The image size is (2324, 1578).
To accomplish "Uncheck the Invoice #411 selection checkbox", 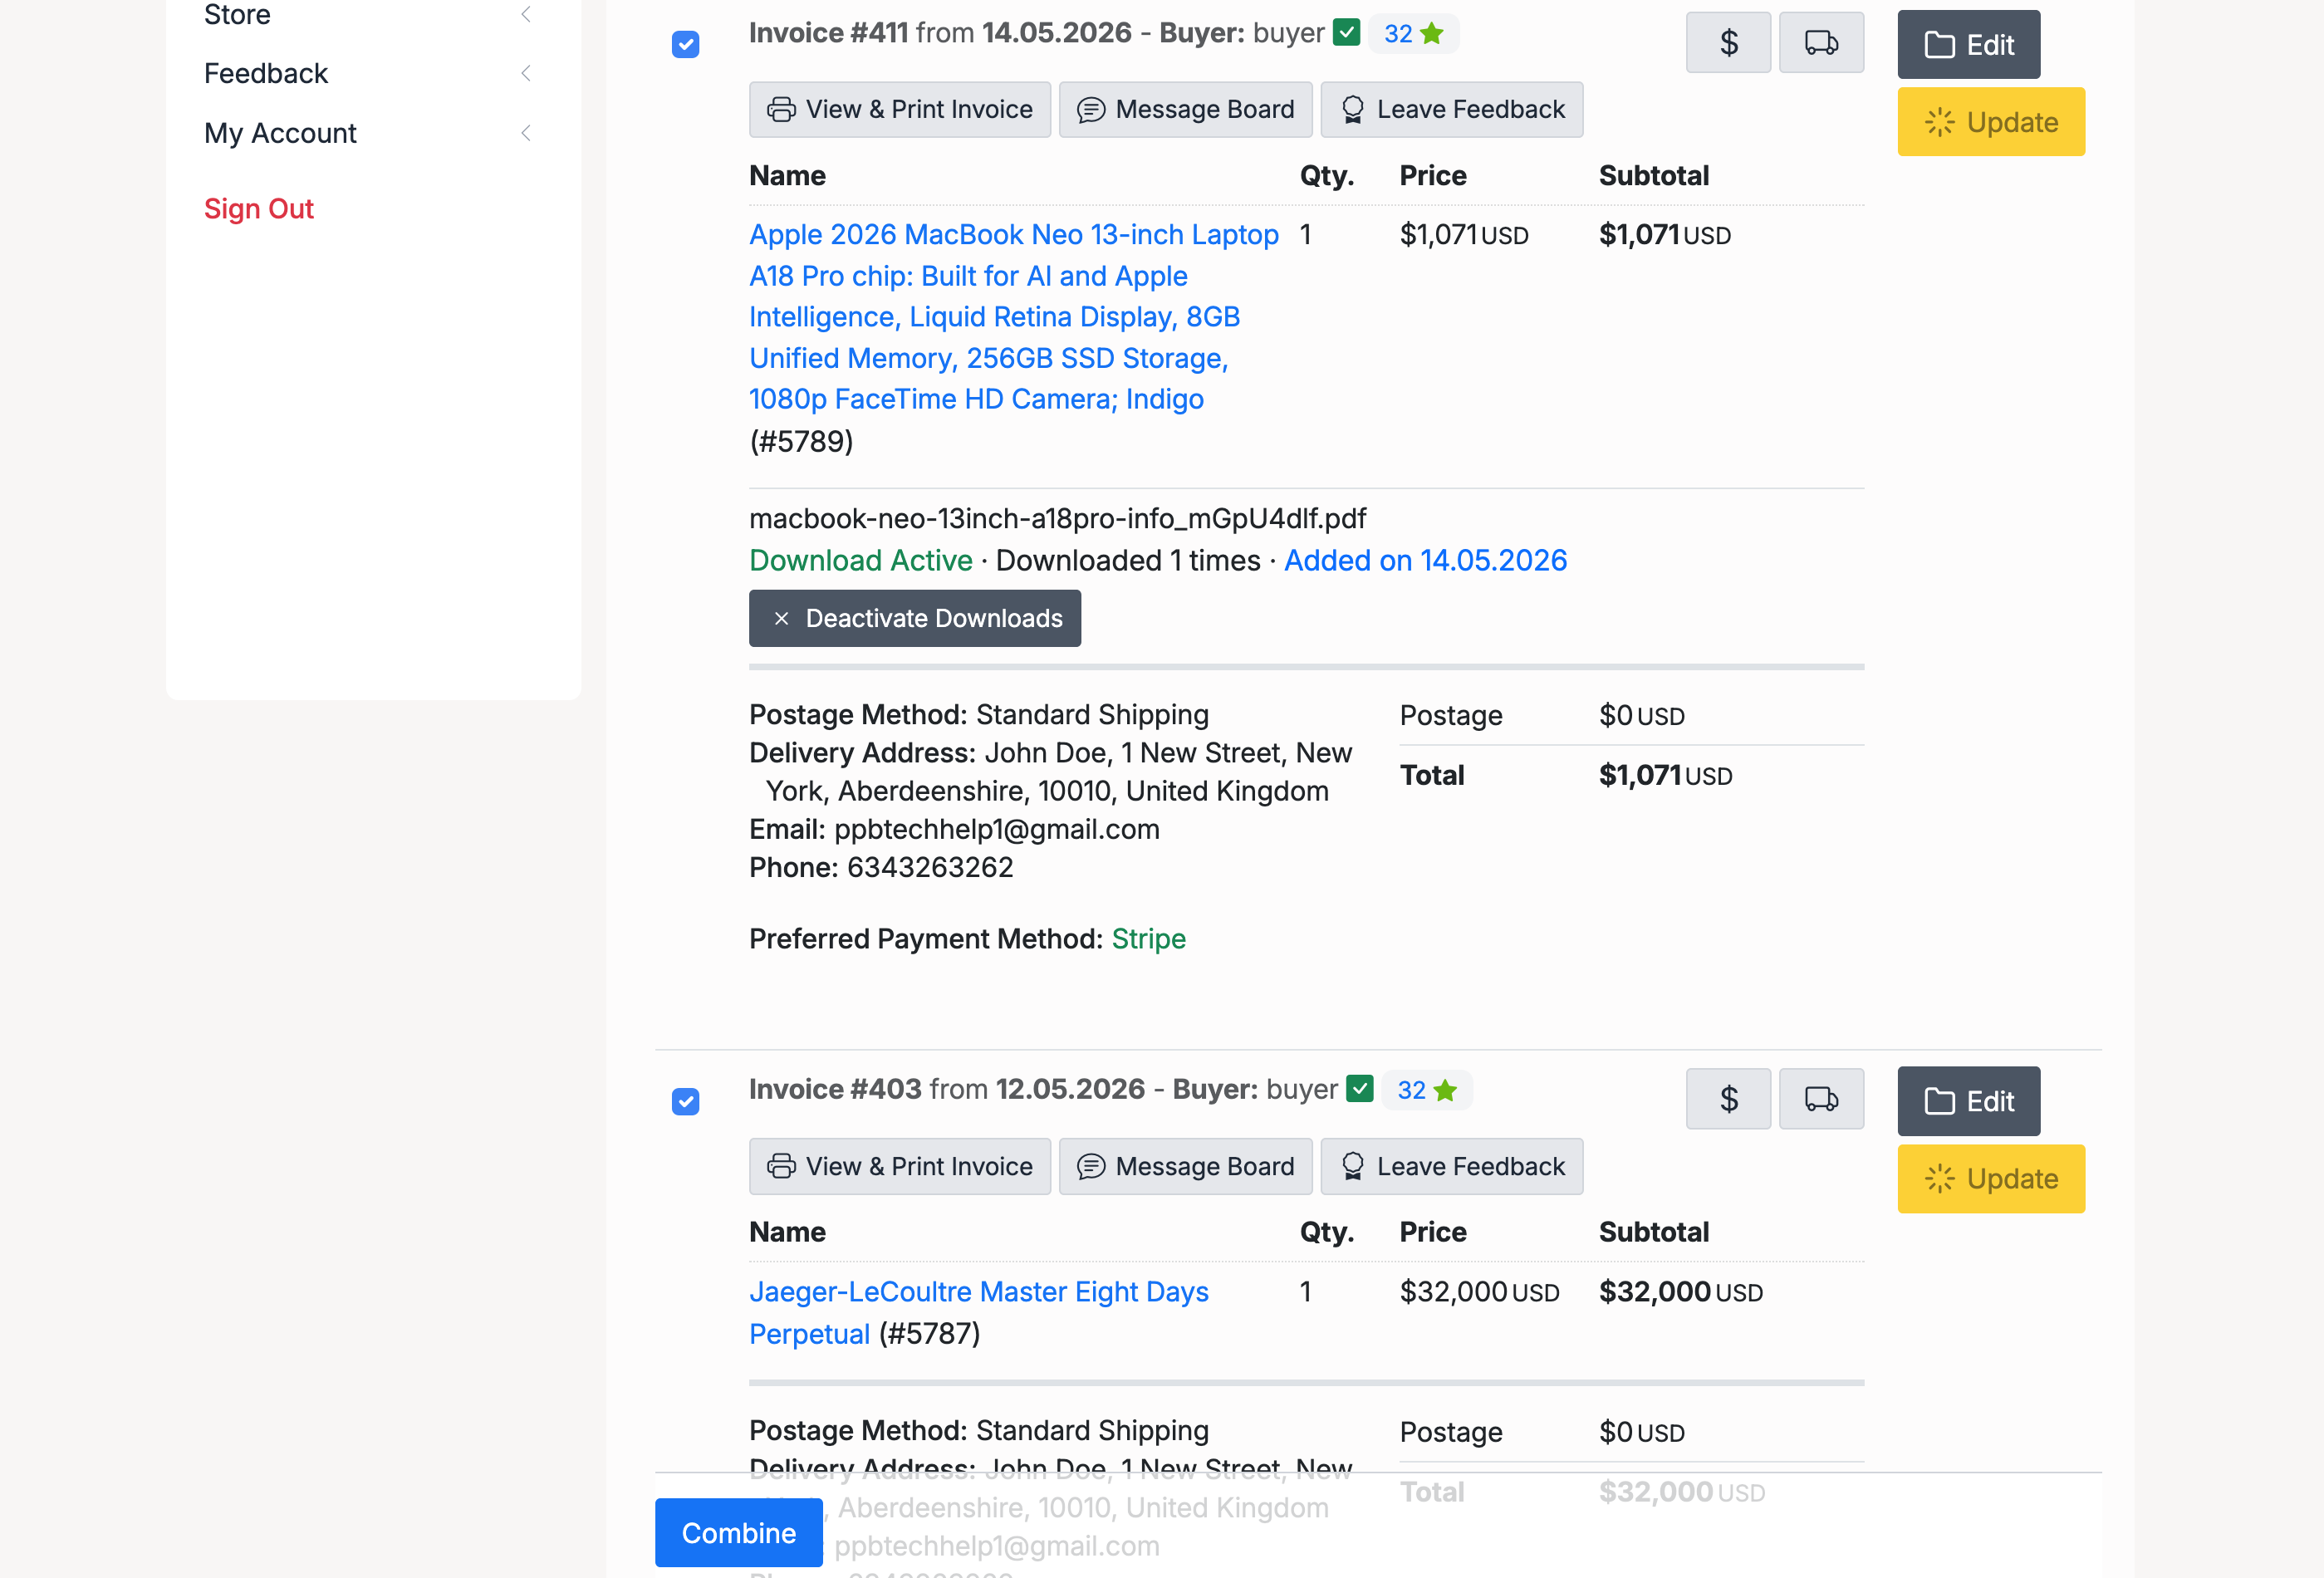I will (x=685, y=44).
